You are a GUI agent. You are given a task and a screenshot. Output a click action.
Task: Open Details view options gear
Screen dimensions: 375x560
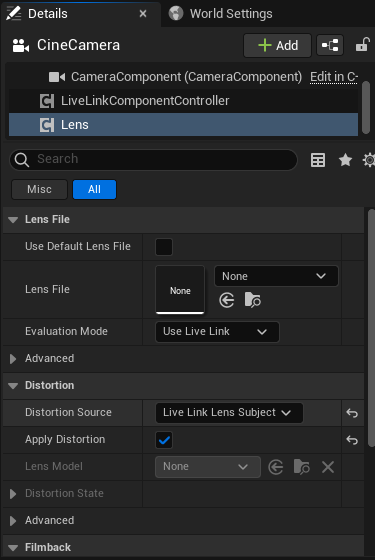click(x=369, y=160)
